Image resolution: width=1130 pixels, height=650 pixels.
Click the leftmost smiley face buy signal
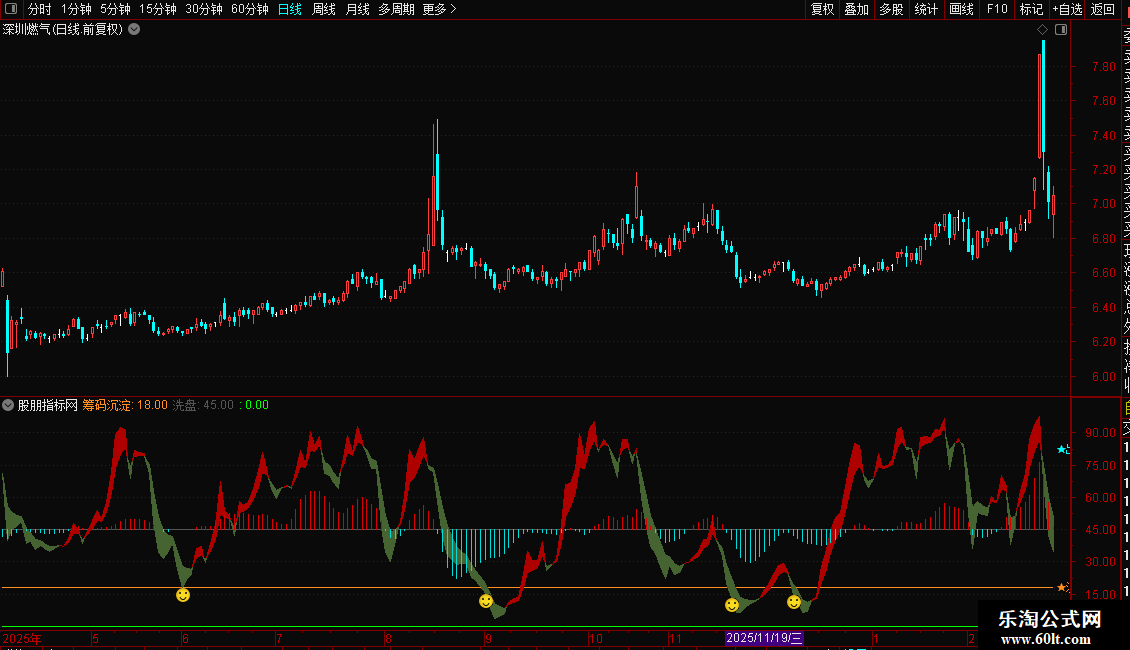point(183,595)
